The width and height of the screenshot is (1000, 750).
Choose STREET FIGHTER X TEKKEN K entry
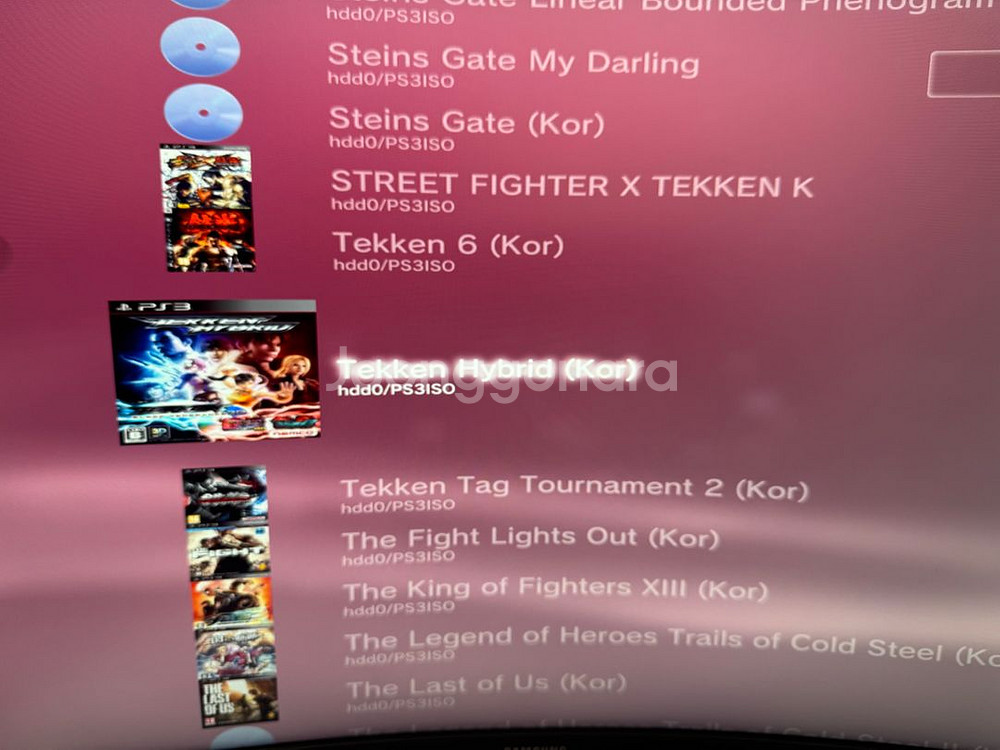[572, 185]
